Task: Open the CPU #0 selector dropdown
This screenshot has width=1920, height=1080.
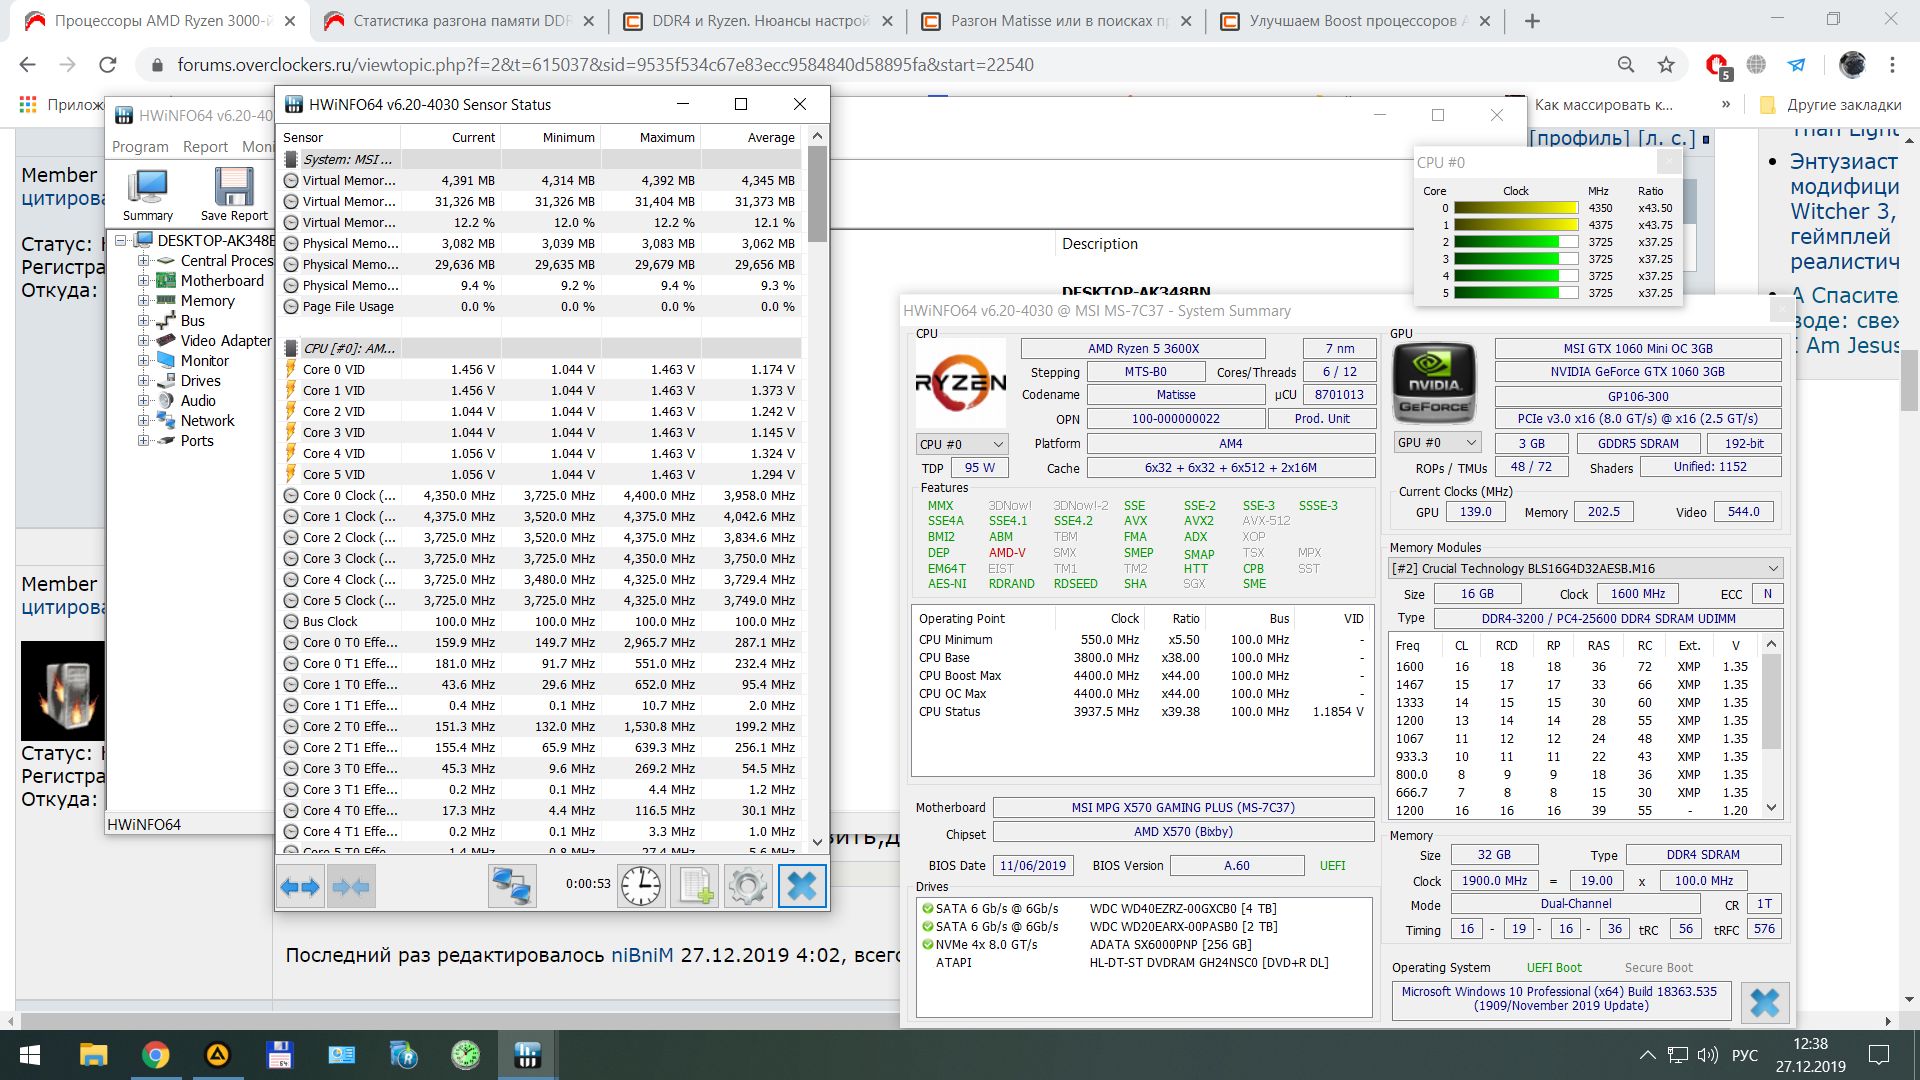Action: click(961, 444)
